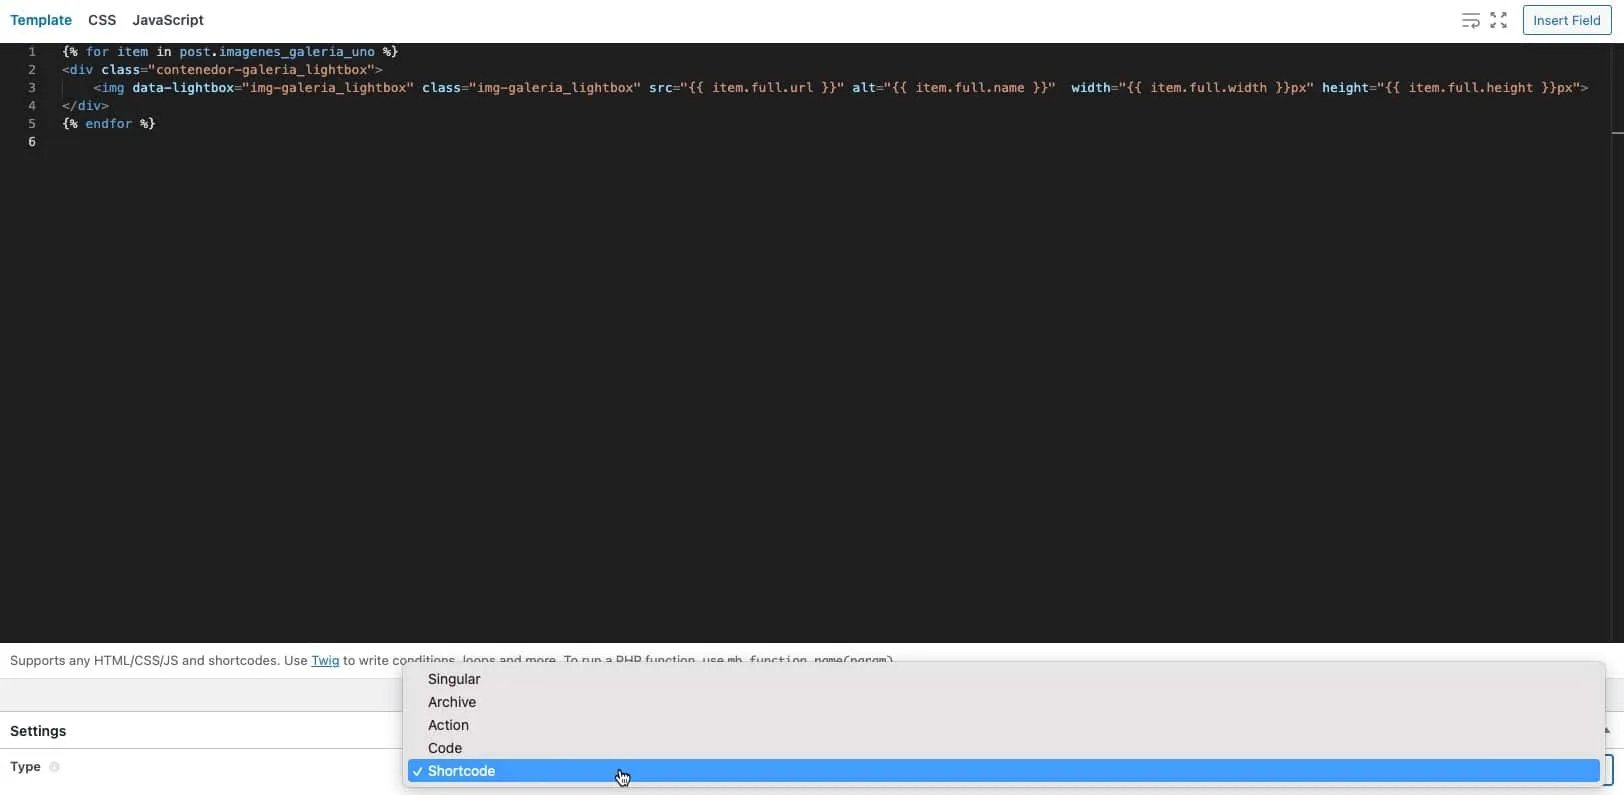Click the editor minimap scrollbar on the right
Image resolution: width=1624 pixels, height=795 pixels.
[x=1616, y=132]
